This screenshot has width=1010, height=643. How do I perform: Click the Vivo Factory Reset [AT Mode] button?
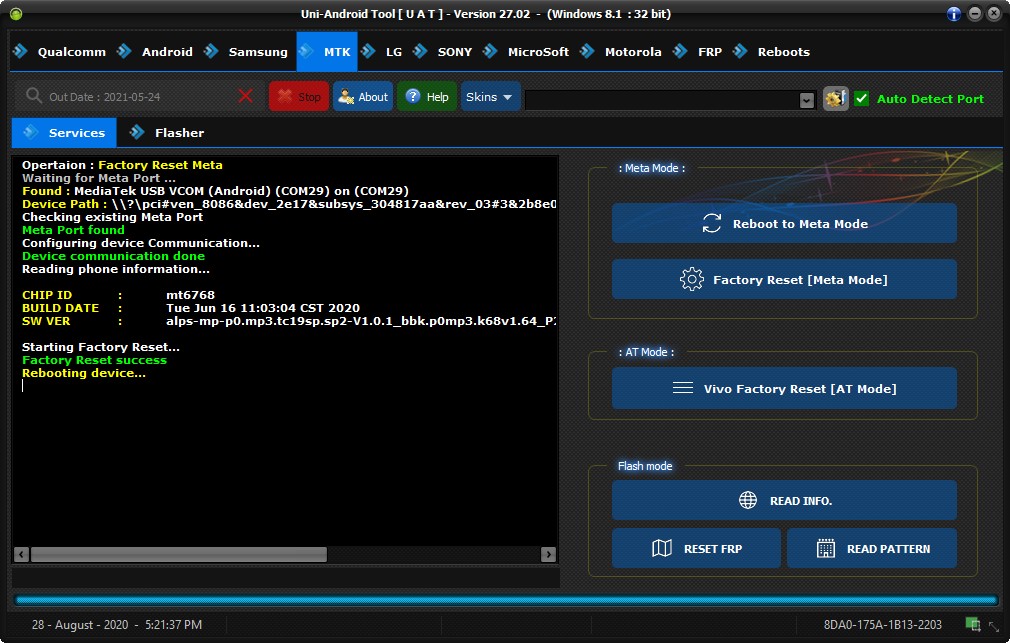[x=784, y=388]
